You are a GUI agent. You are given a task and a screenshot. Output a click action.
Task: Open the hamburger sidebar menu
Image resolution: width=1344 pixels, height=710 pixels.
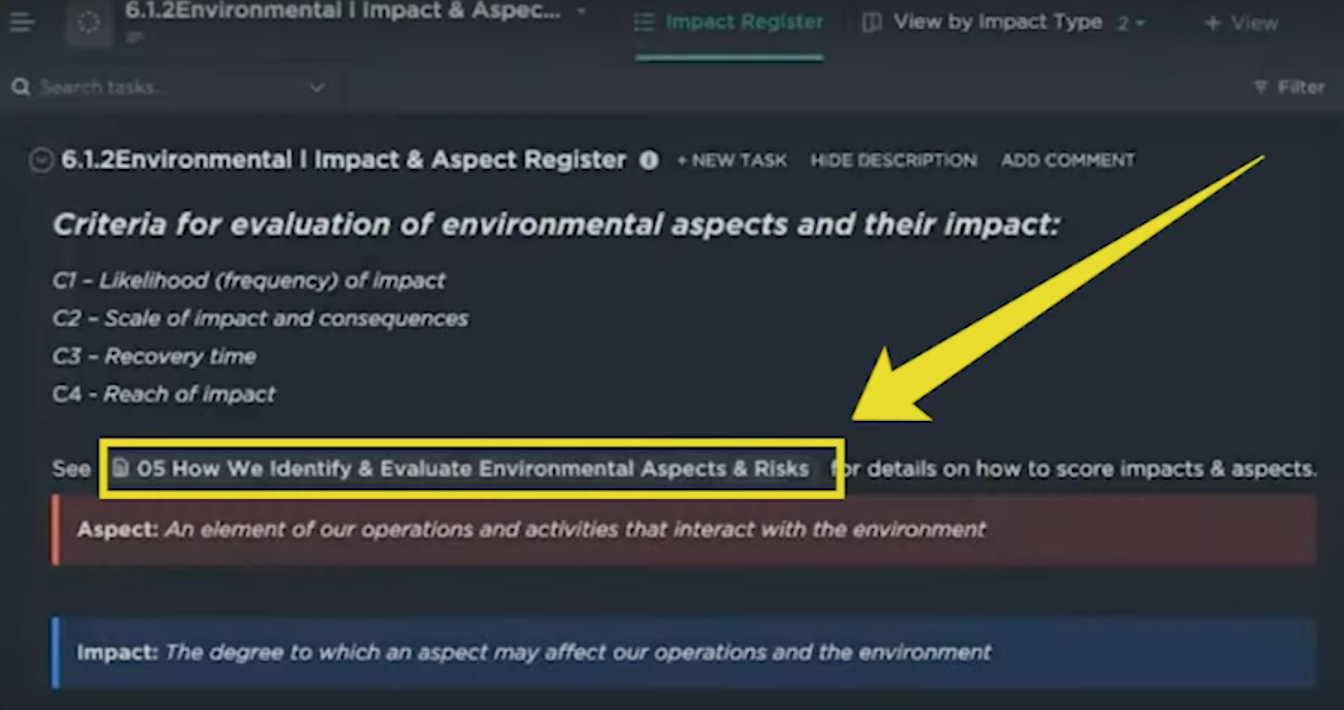[x=22, y=22]
